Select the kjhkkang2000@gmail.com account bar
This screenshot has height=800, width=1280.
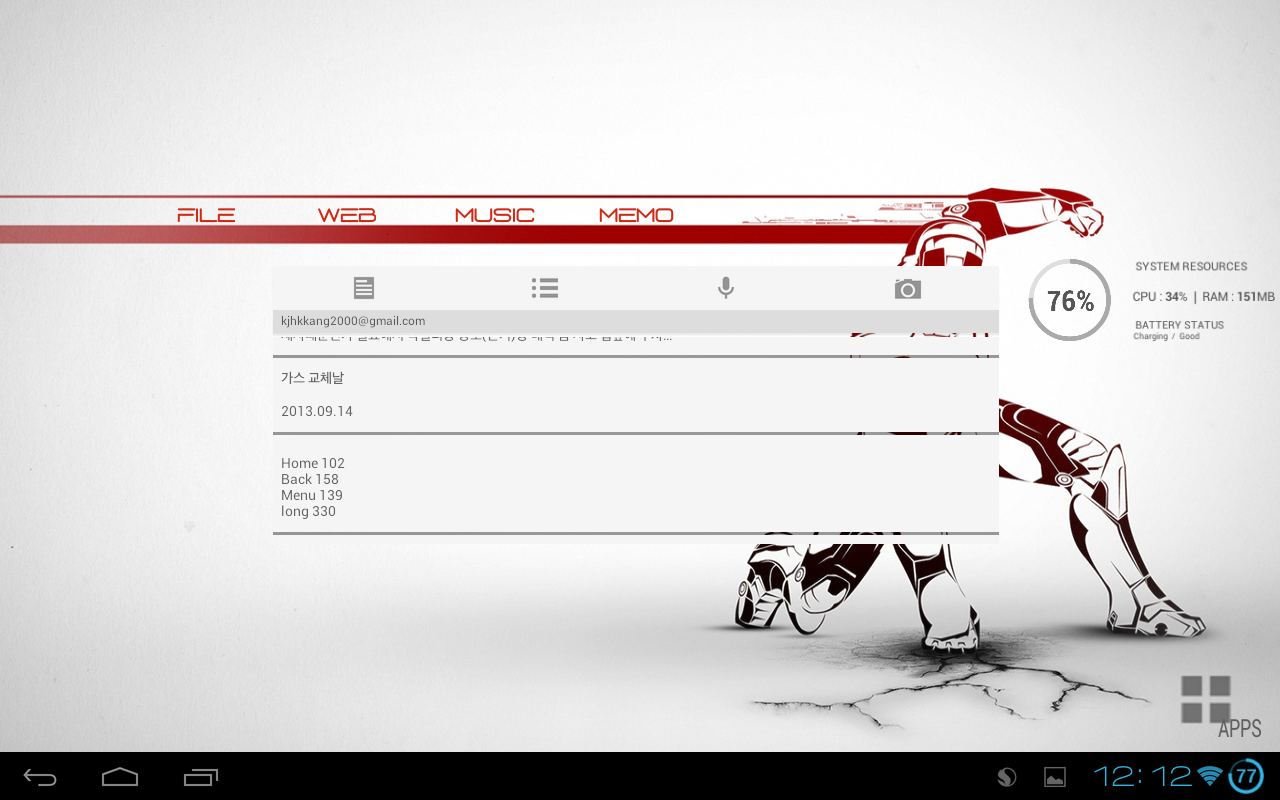pyautogui.click(x=636, y=321)
